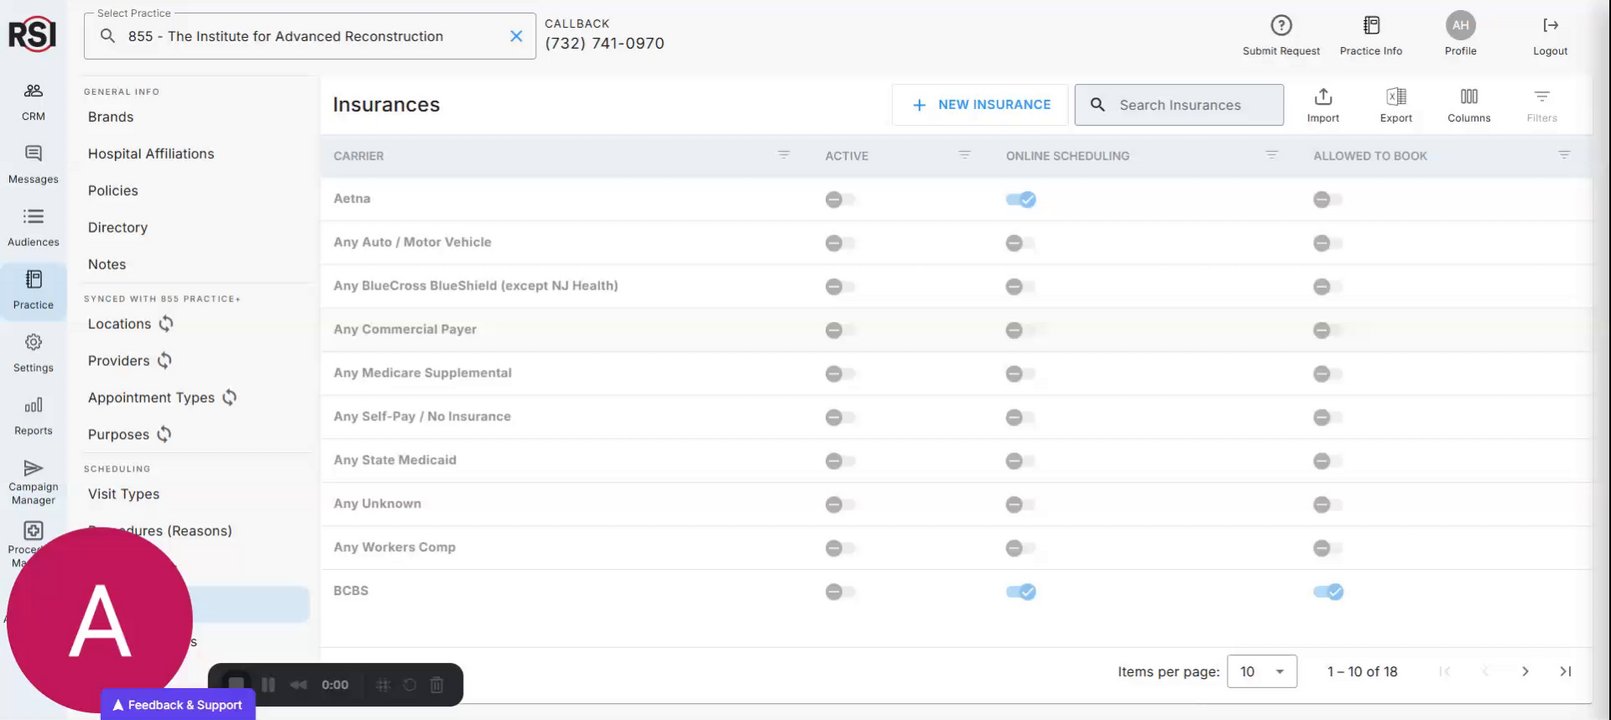This screenshot has width=1611, height=720.
Task: Sort by the CARRIER column header
Action: 359,156
